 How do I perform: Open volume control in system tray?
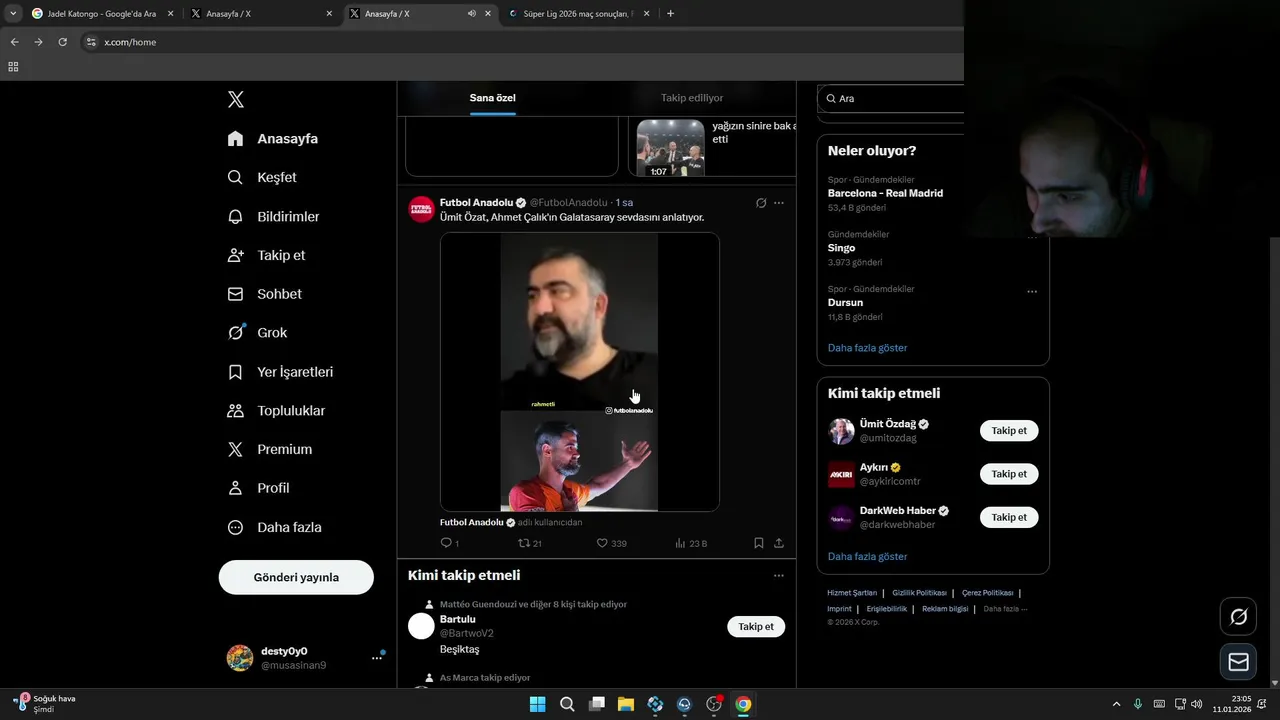tap(1197, 704)
